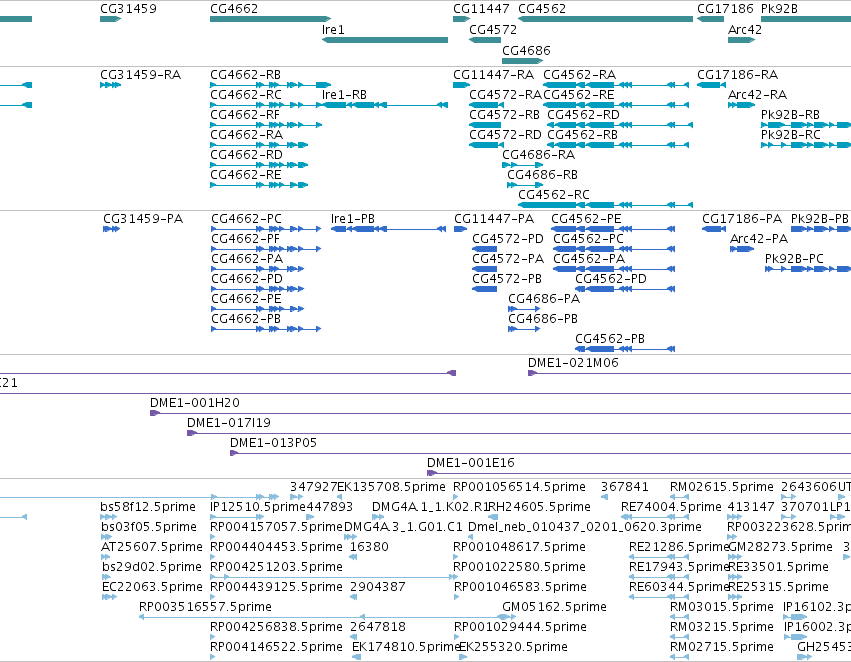Viewport: 851px width, 662px height.
Task: Click protein CG4662-PF
Action: [x=266, y=249]
